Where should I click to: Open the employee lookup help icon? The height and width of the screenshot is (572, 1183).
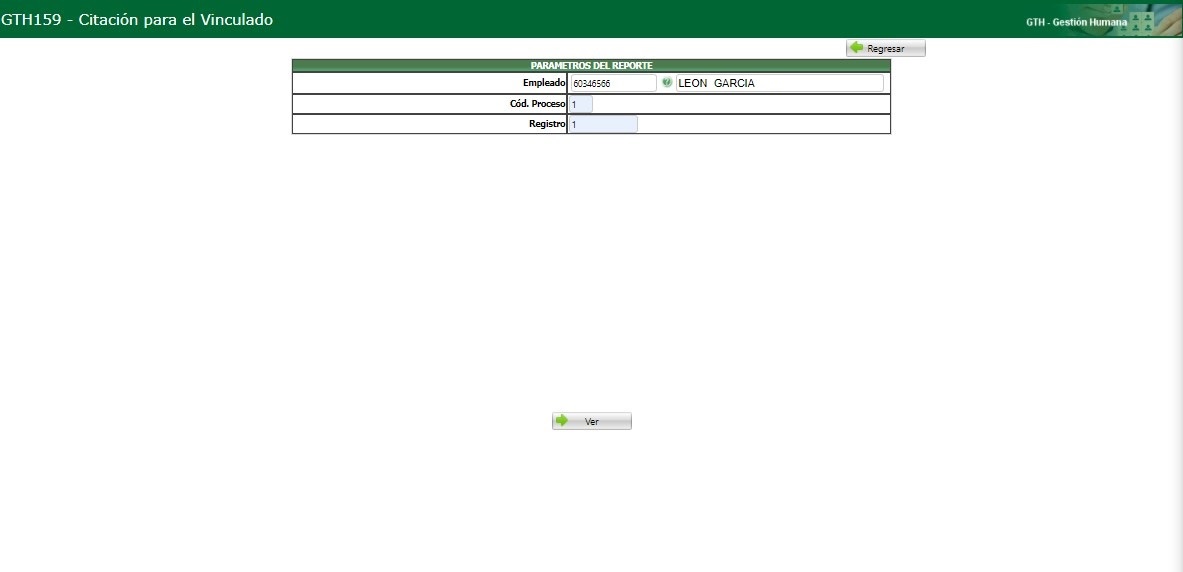tap(667, 82)
